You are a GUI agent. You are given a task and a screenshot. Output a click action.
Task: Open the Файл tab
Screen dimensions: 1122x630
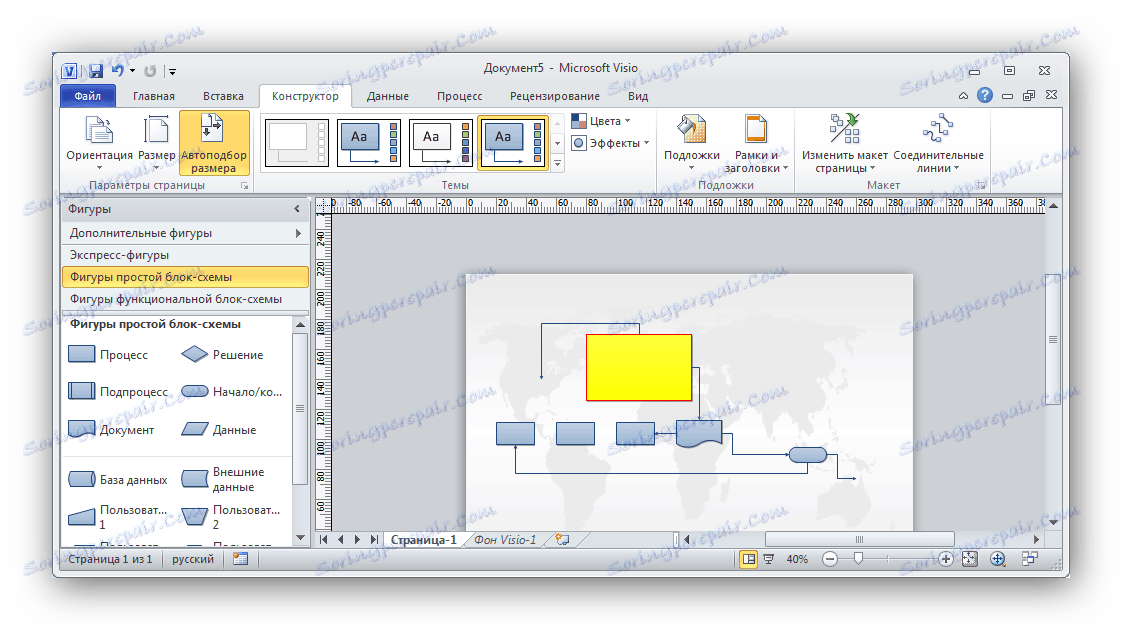87,96
